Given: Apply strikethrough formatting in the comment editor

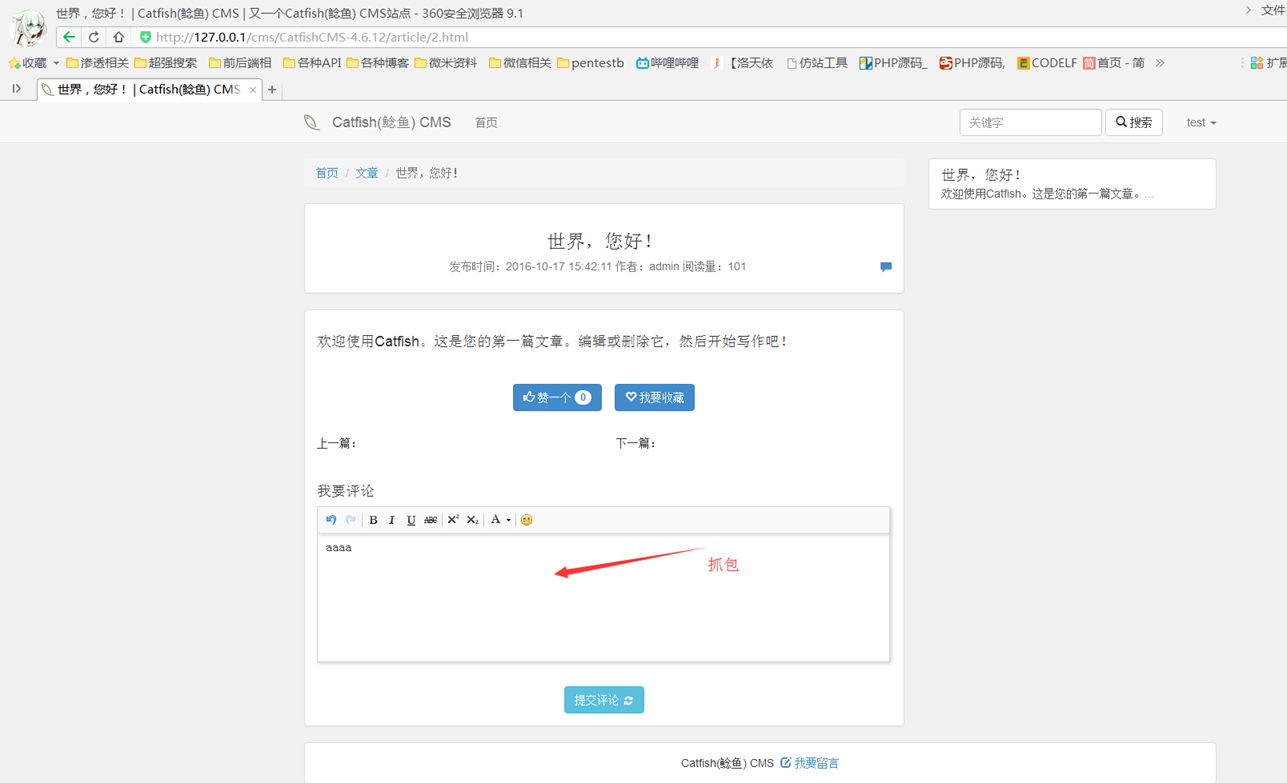Looking at the screenshot, I should [x=430, y=520].
